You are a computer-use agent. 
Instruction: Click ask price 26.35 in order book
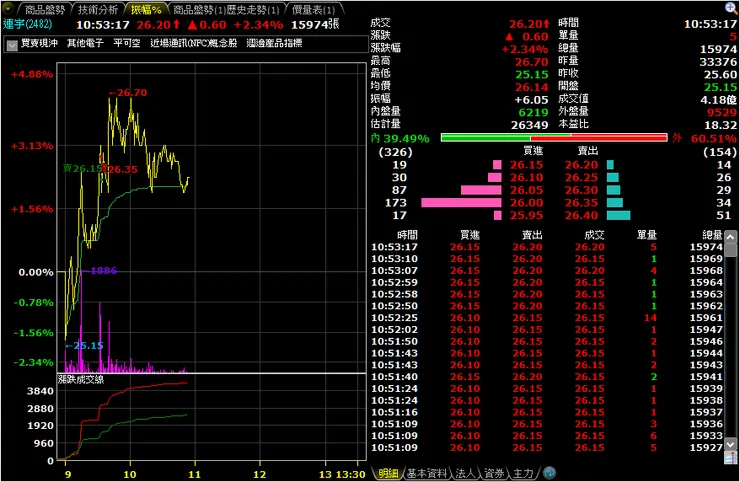[x=581, y=203]
